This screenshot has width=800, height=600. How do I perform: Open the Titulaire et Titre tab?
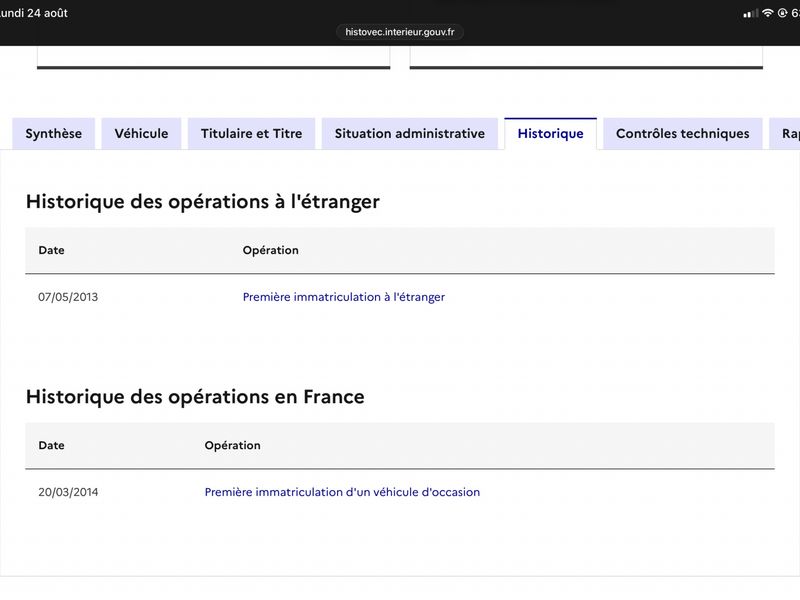[252, 134]
